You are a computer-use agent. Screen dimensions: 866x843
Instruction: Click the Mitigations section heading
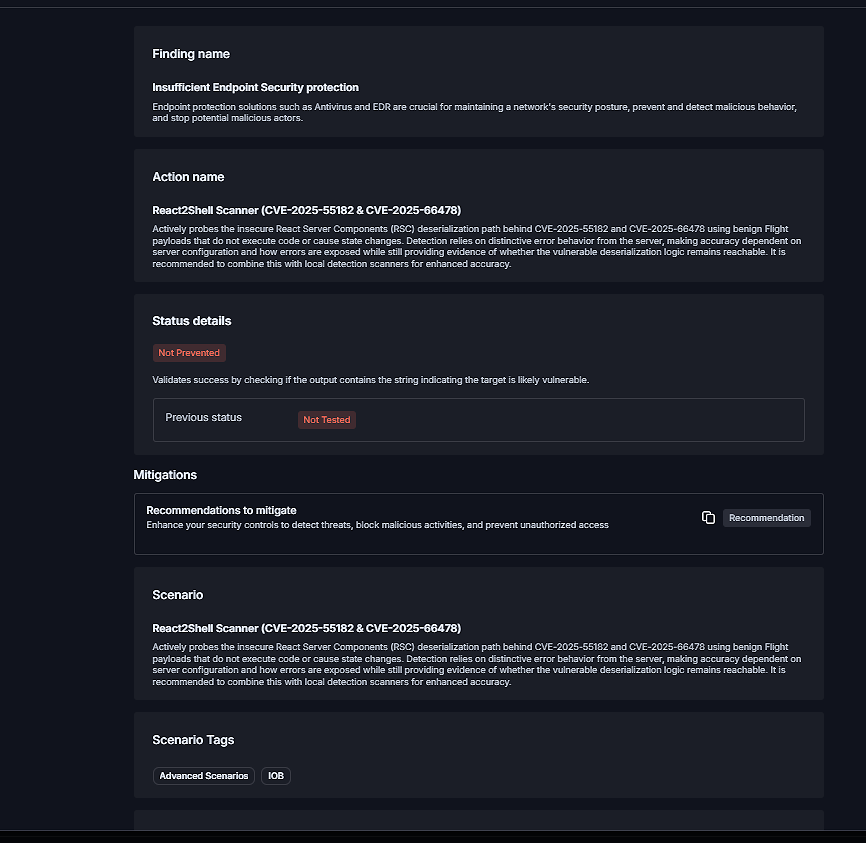coord(165,475)
